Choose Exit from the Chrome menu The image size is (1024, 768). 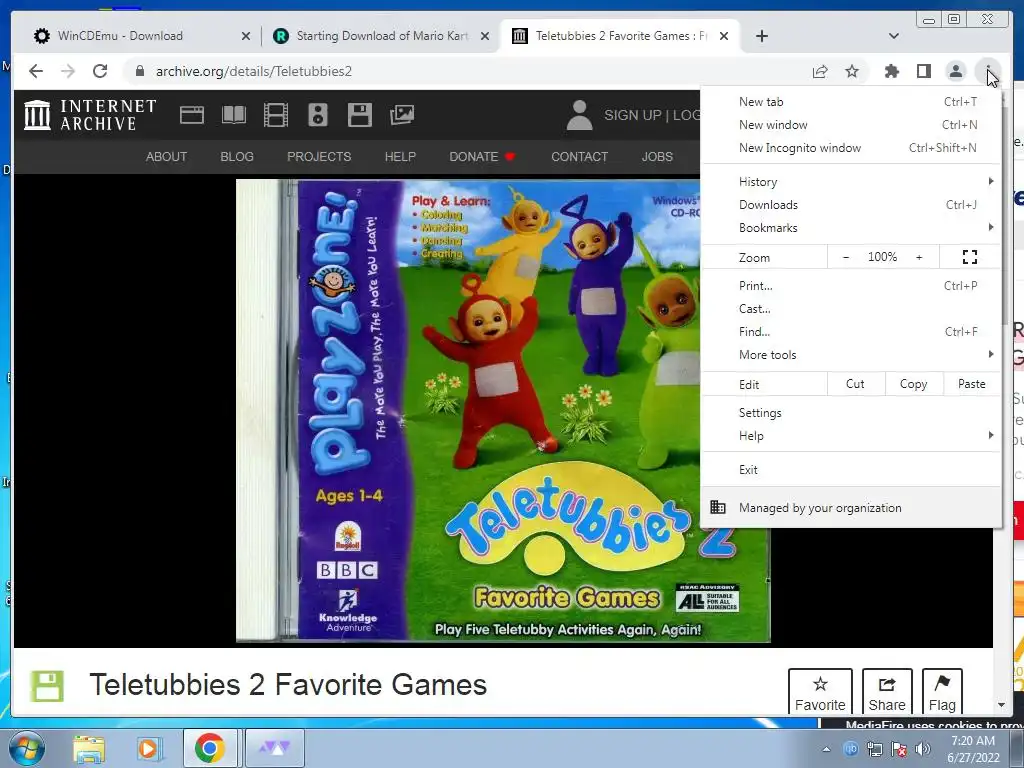pyautogui.click(x=850, y=470)
